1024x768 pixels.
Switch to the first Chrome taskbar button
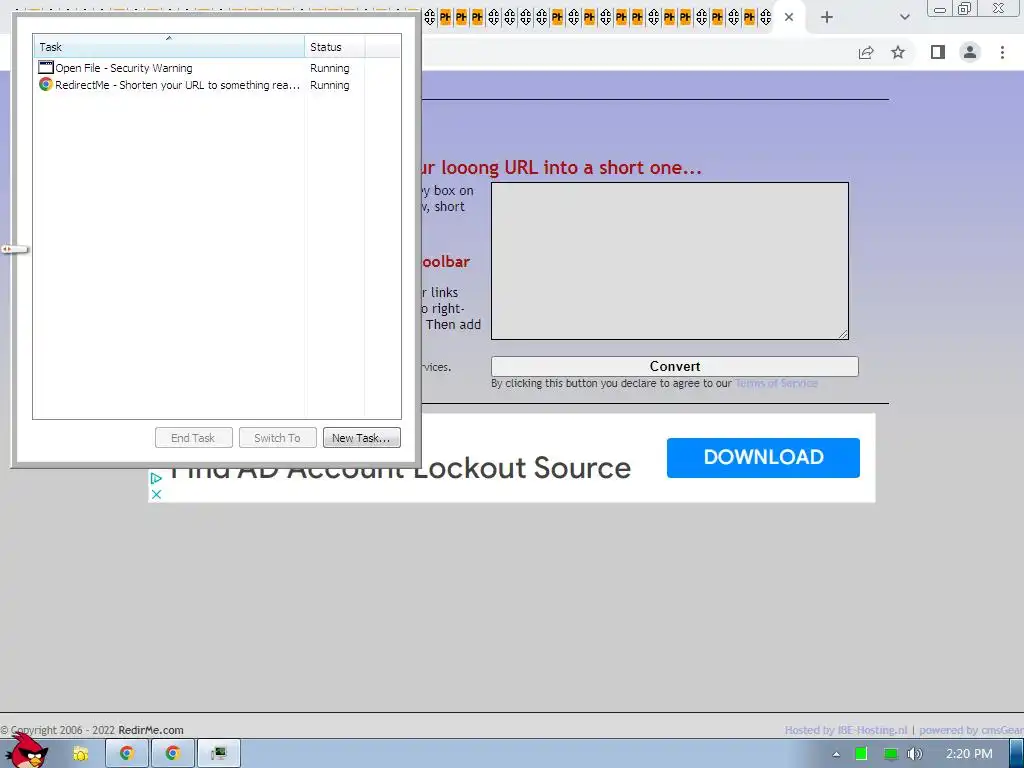click(x=127, y=754)
